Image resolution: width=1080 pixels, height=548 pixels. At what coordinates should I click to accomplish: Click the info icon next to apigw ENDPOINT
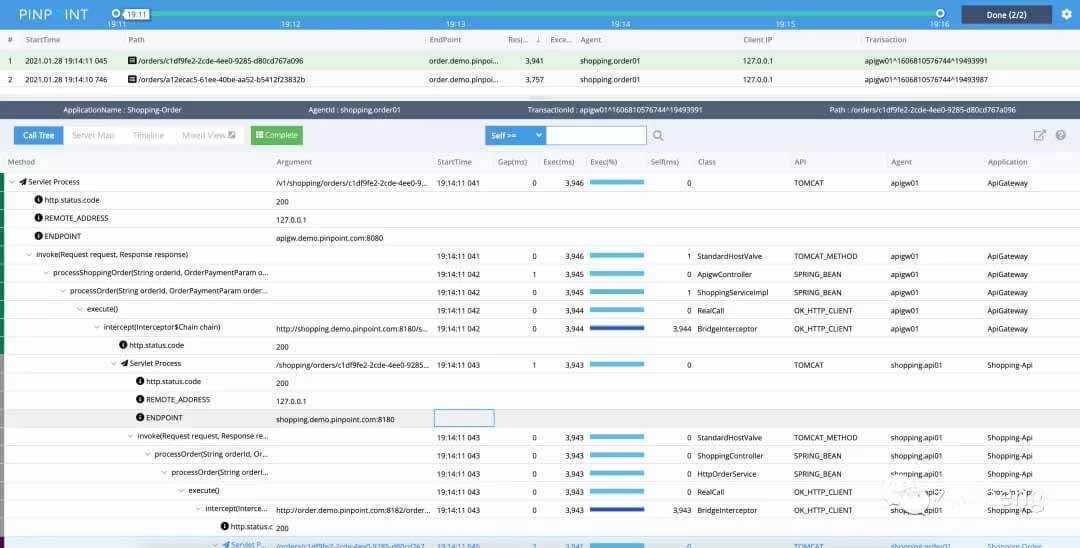tap(39, 237)
